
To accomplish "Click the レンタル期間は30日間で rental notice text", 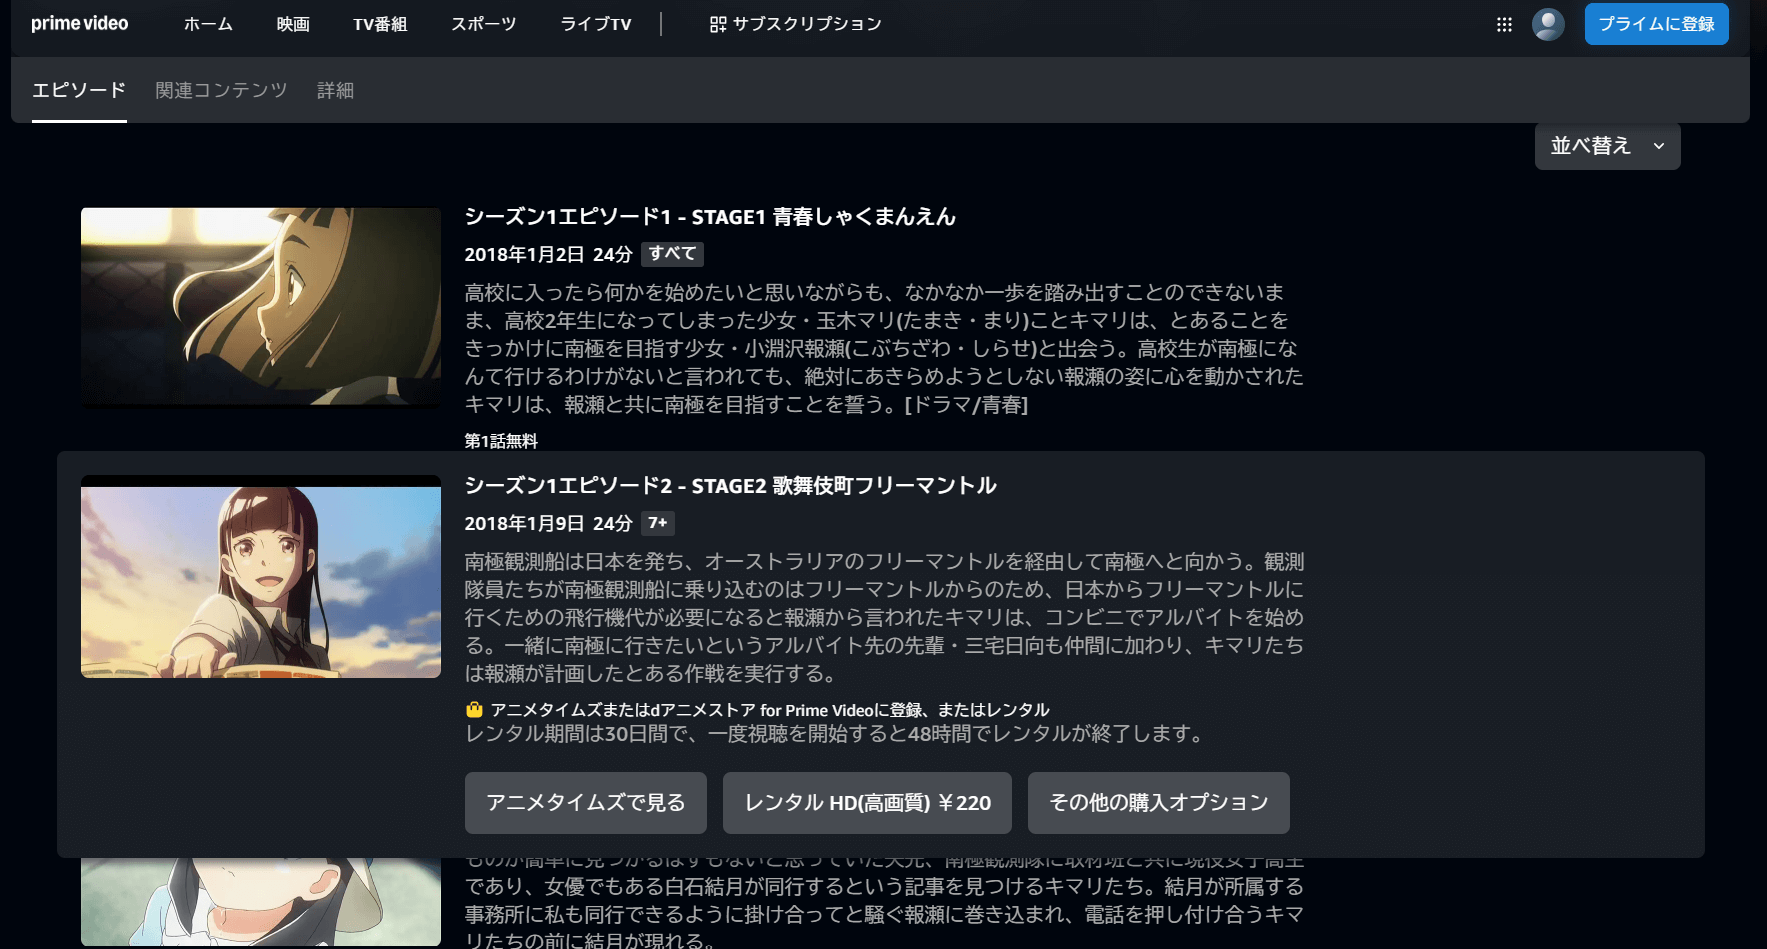I will point(835,734).
